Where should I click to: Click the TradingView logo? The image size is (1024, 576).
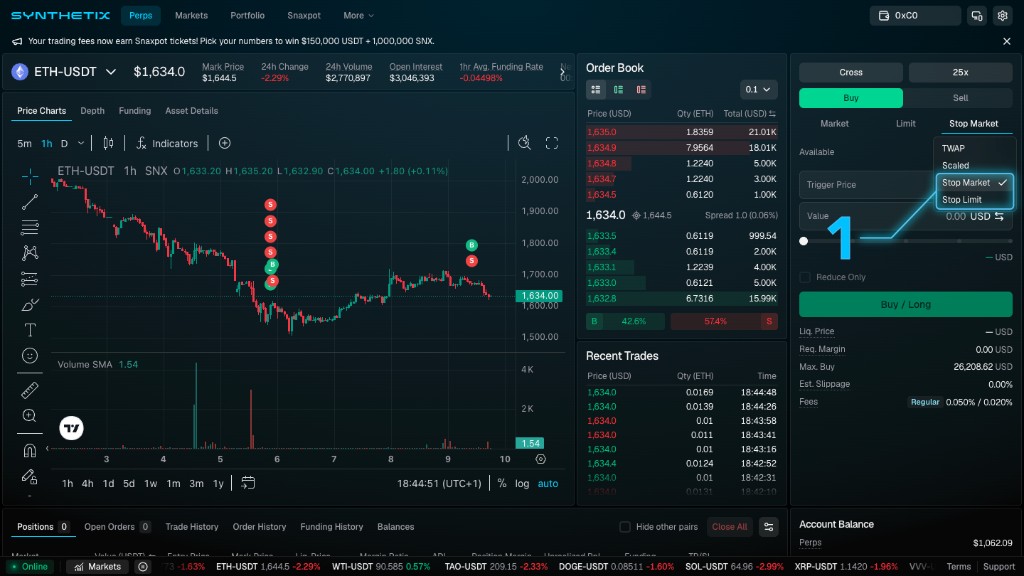71,428
